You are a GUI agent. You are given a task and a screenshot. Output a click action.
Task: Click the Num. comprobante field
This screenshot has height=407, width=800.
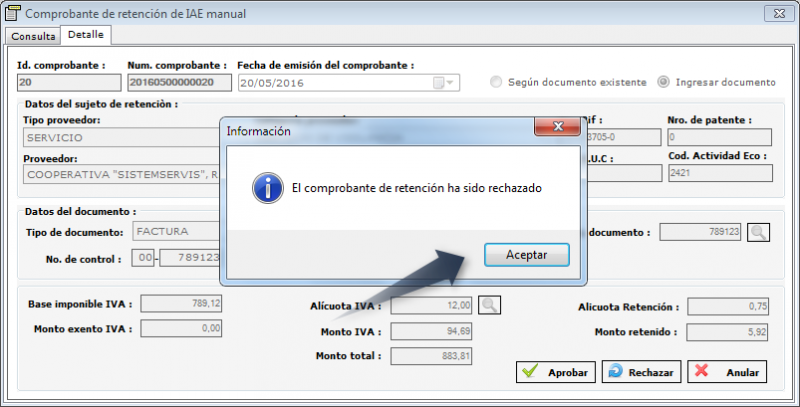[179, 83]
